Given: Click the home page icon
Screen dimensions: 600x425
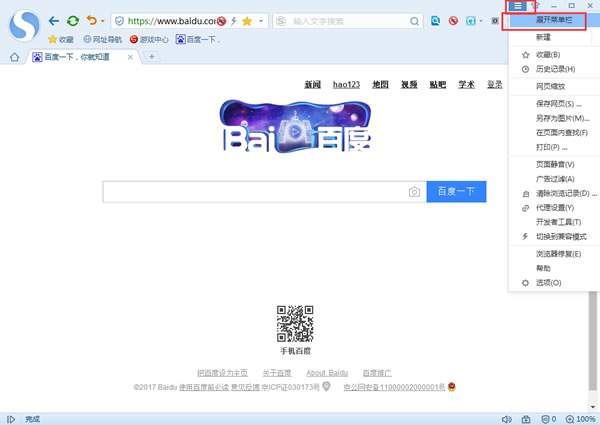Looking at the screenshot, I should pyautogui.click(x=15, y=57).
